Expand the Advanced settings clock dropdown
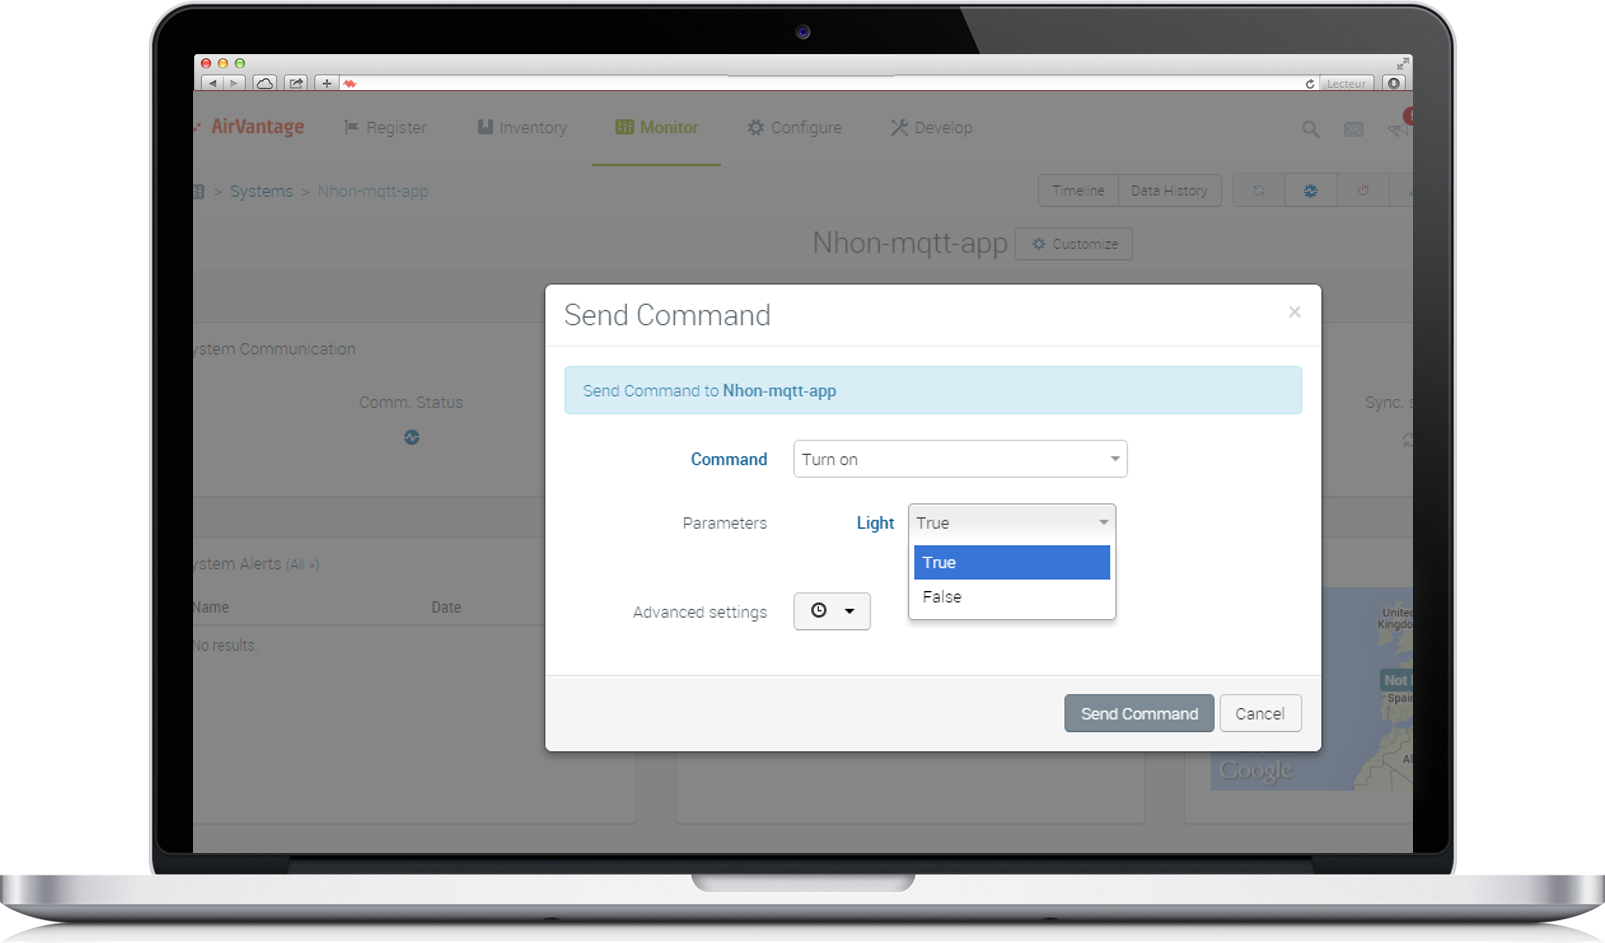Screen dimensions: 1605x943 click(831, 611)
